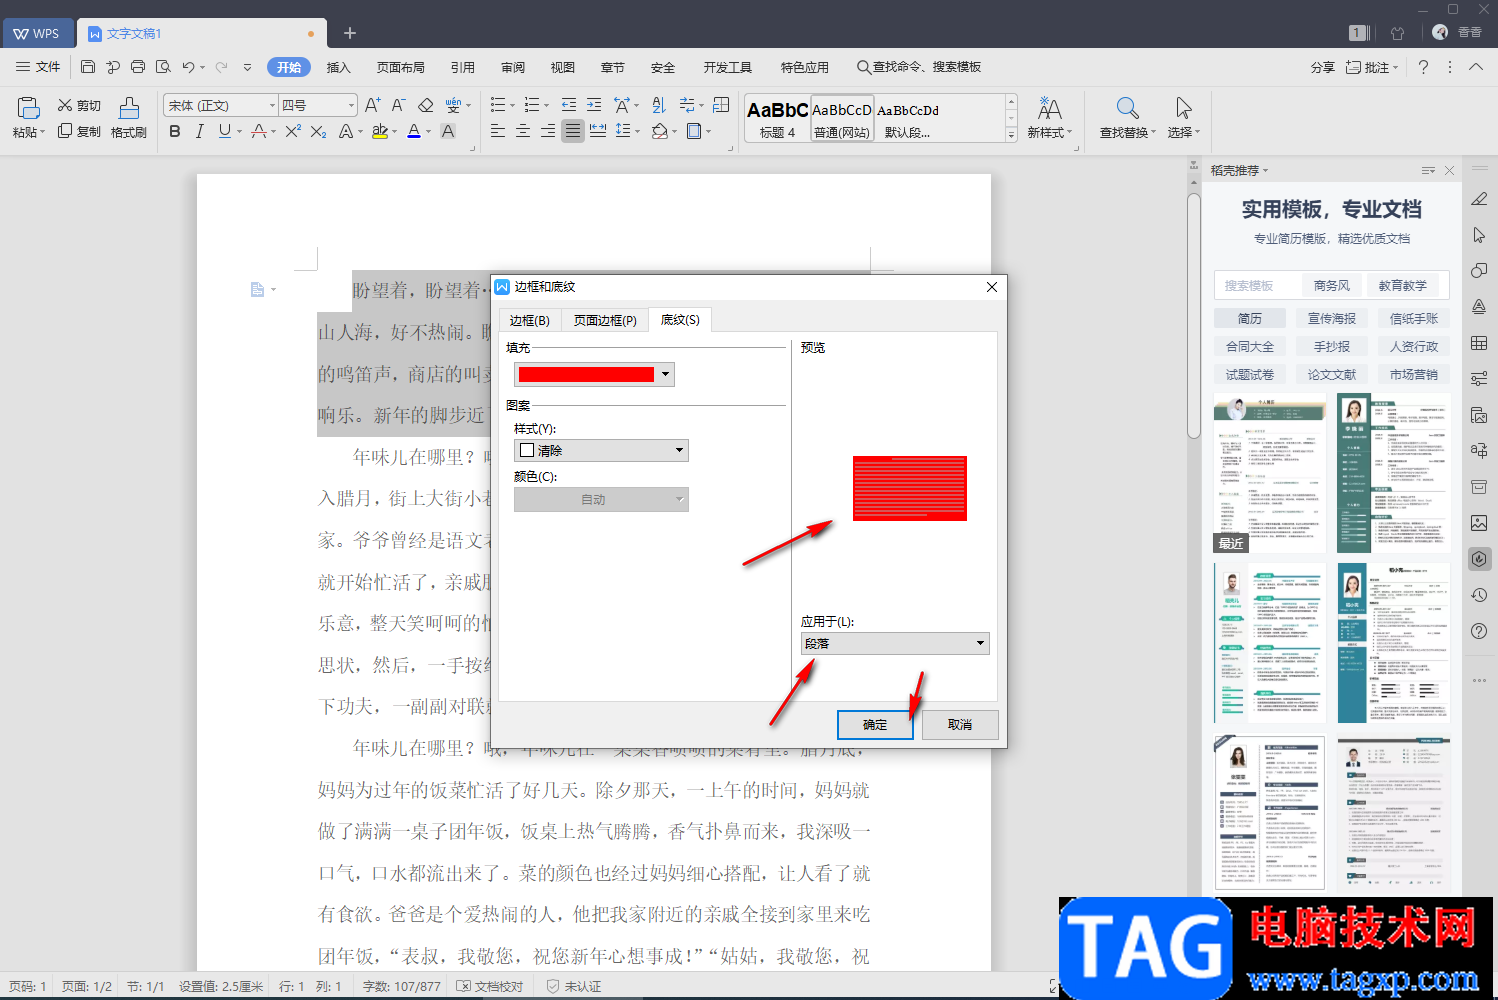
Task: Open the font size dropdown 四号
Action: pyautogui.click(x=351, y=105)
